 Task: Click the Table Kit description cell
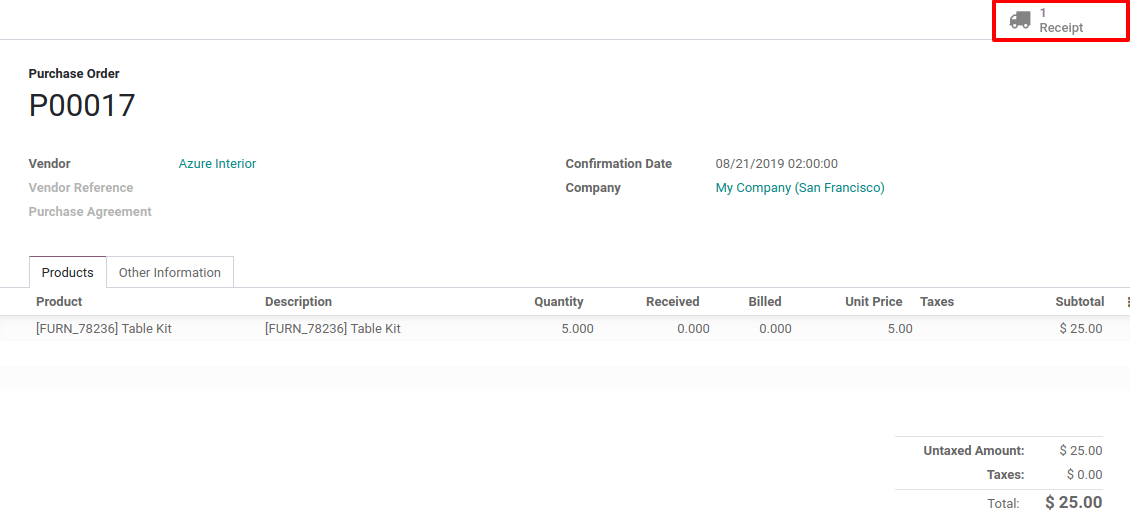pyautogui.click(x=332, y=328)
